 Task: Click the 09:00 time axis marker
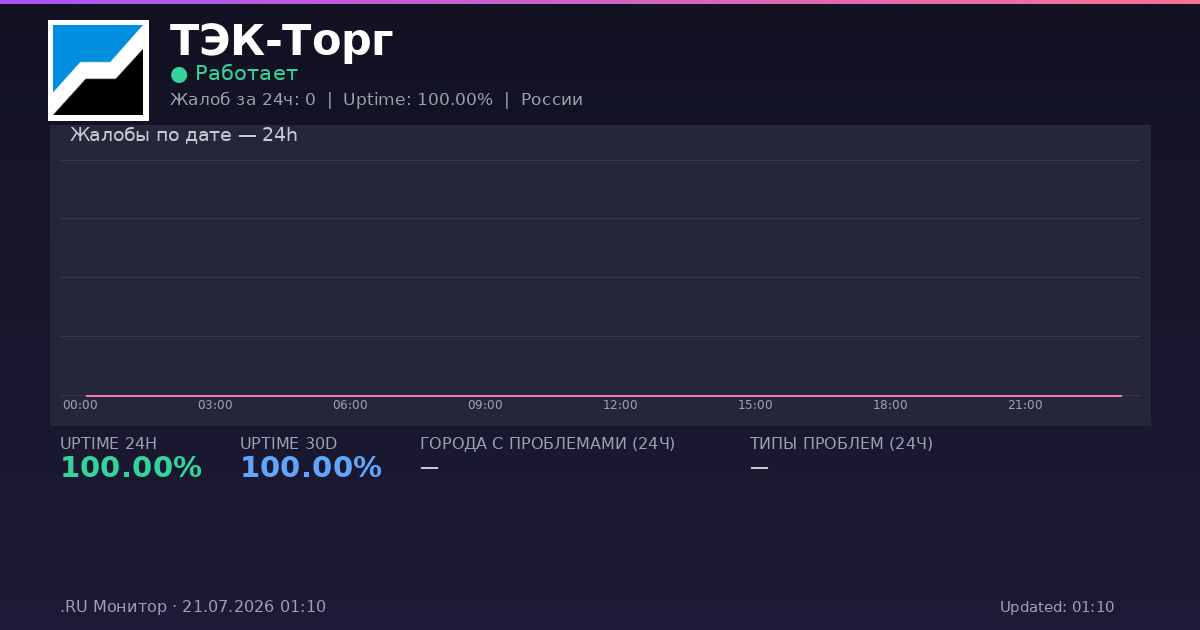(x=485, y=405)
